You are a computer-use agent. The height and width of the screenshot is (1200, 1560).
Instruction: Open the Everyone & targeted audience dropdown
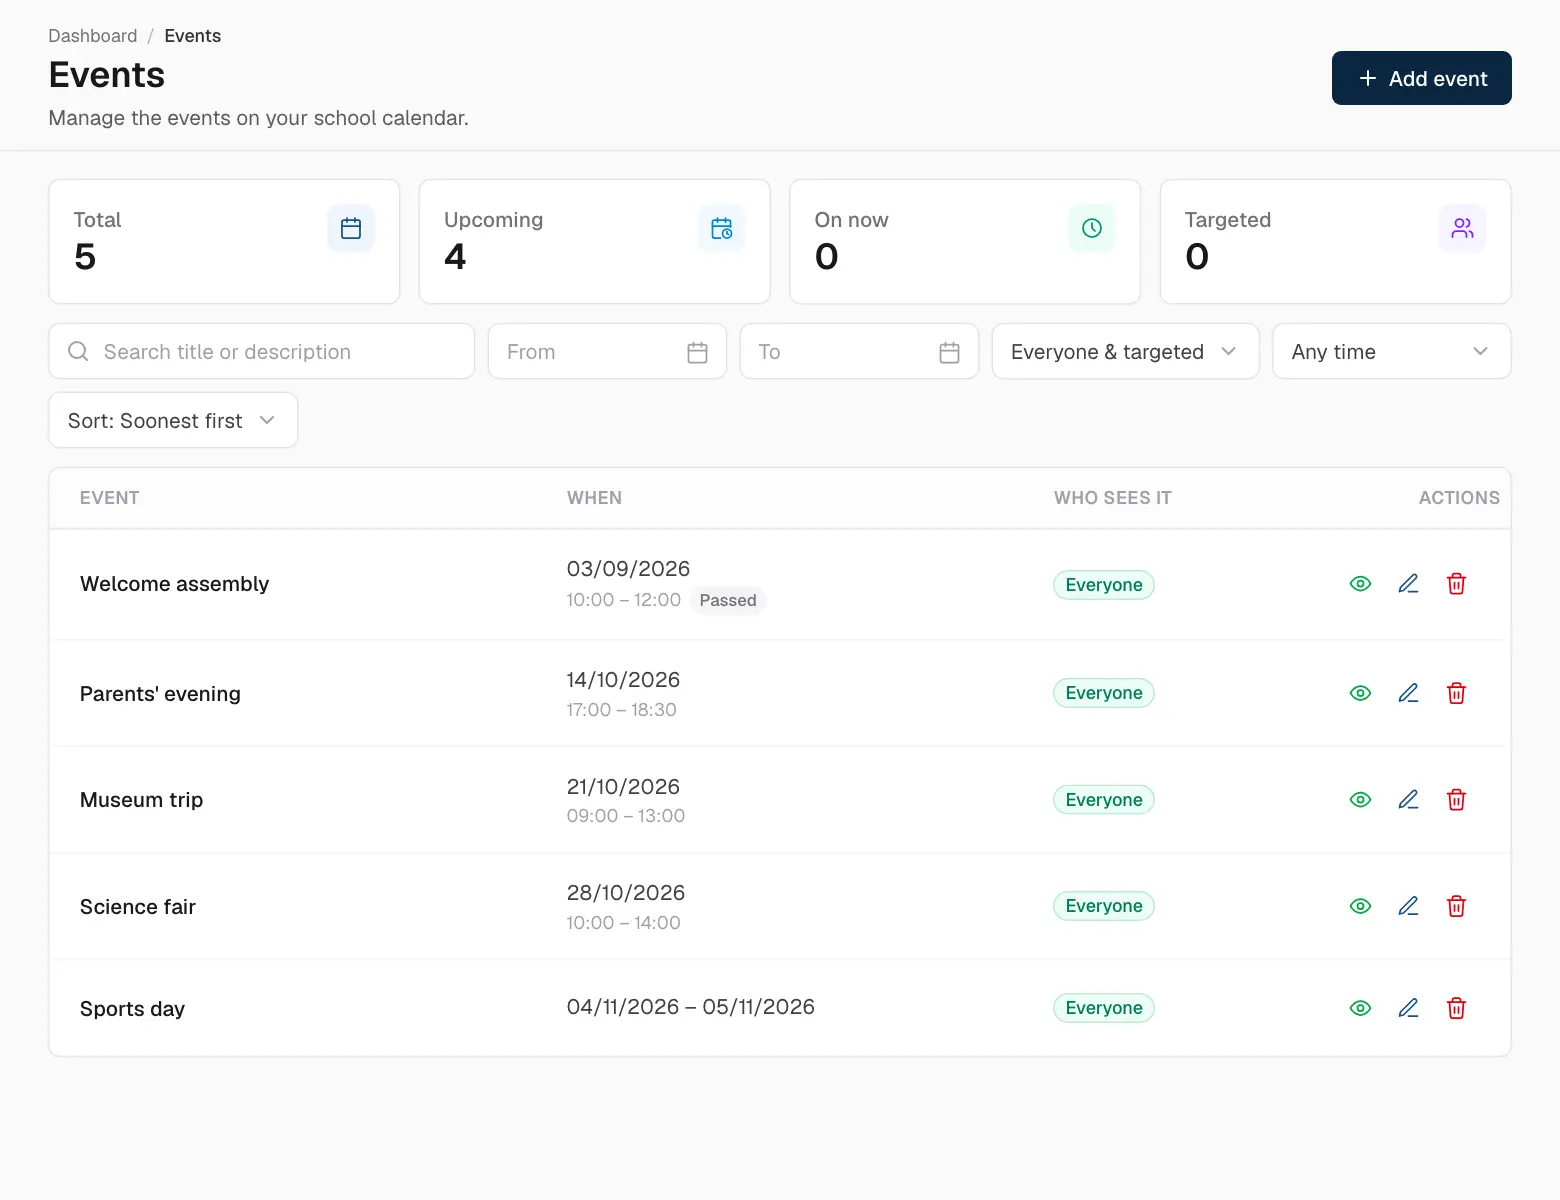[x=1125, y=351]
